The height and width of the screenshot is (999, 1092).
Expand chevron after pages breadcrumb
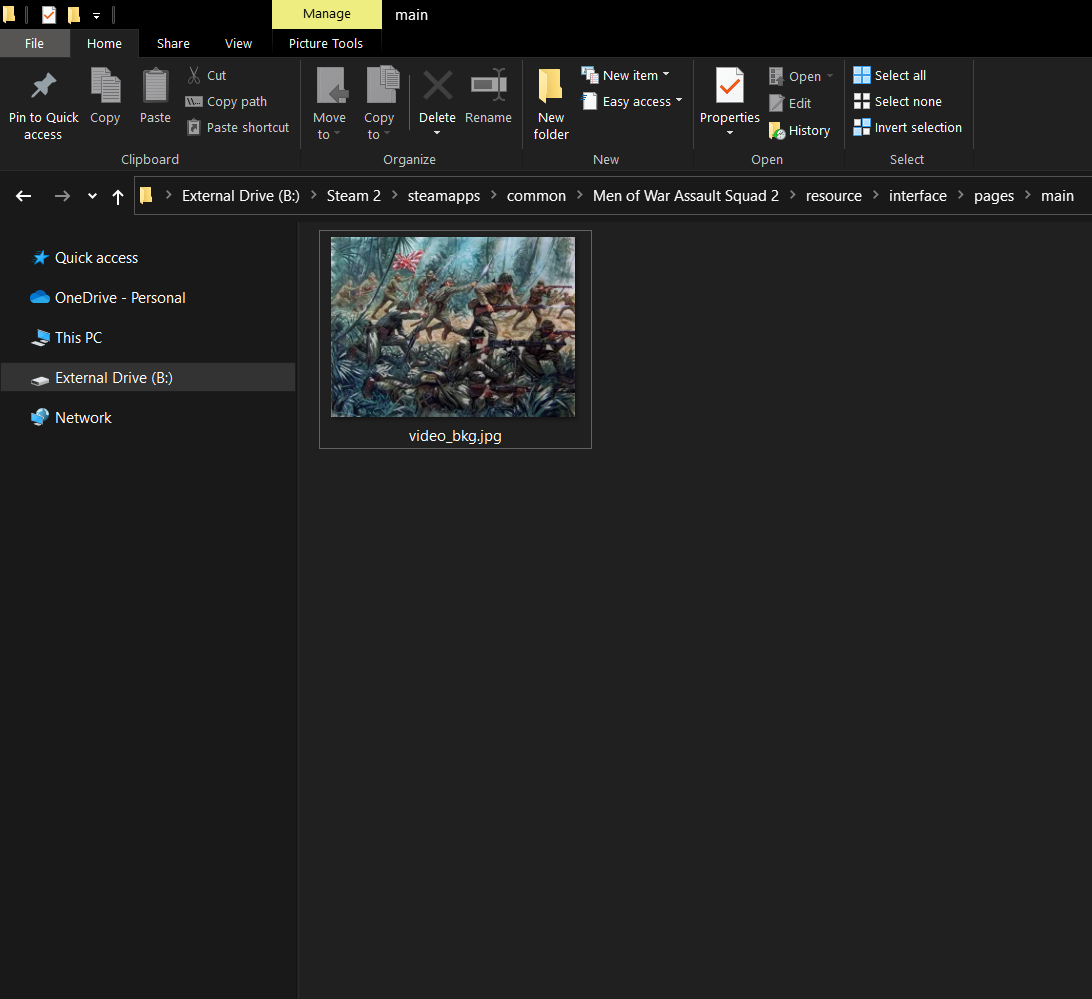coord(1027,195)
